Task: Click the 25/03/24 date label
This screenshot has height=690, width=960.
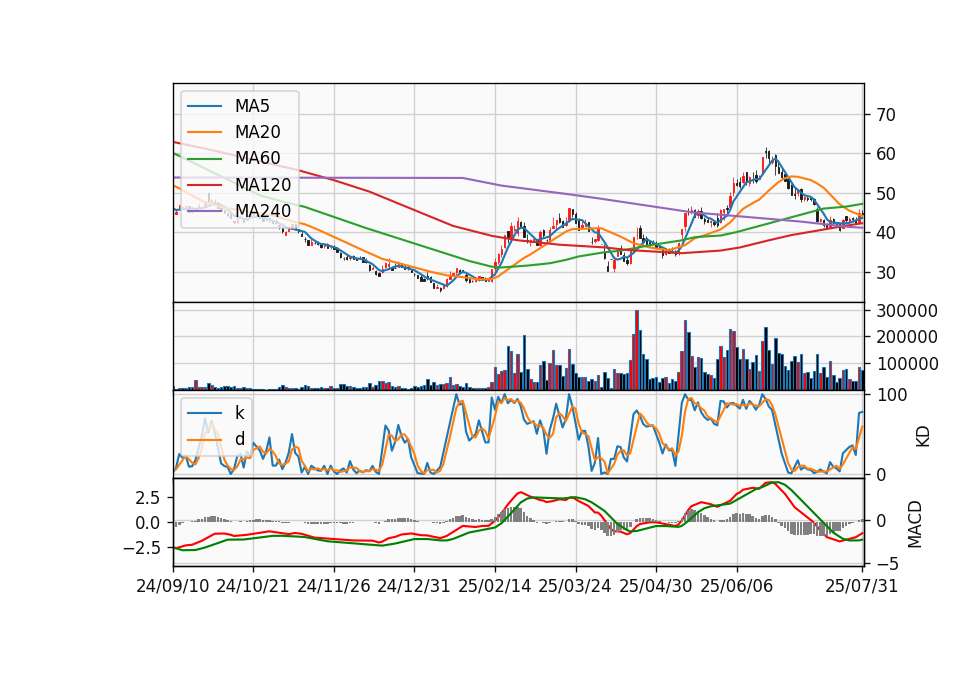Action: 575,586
